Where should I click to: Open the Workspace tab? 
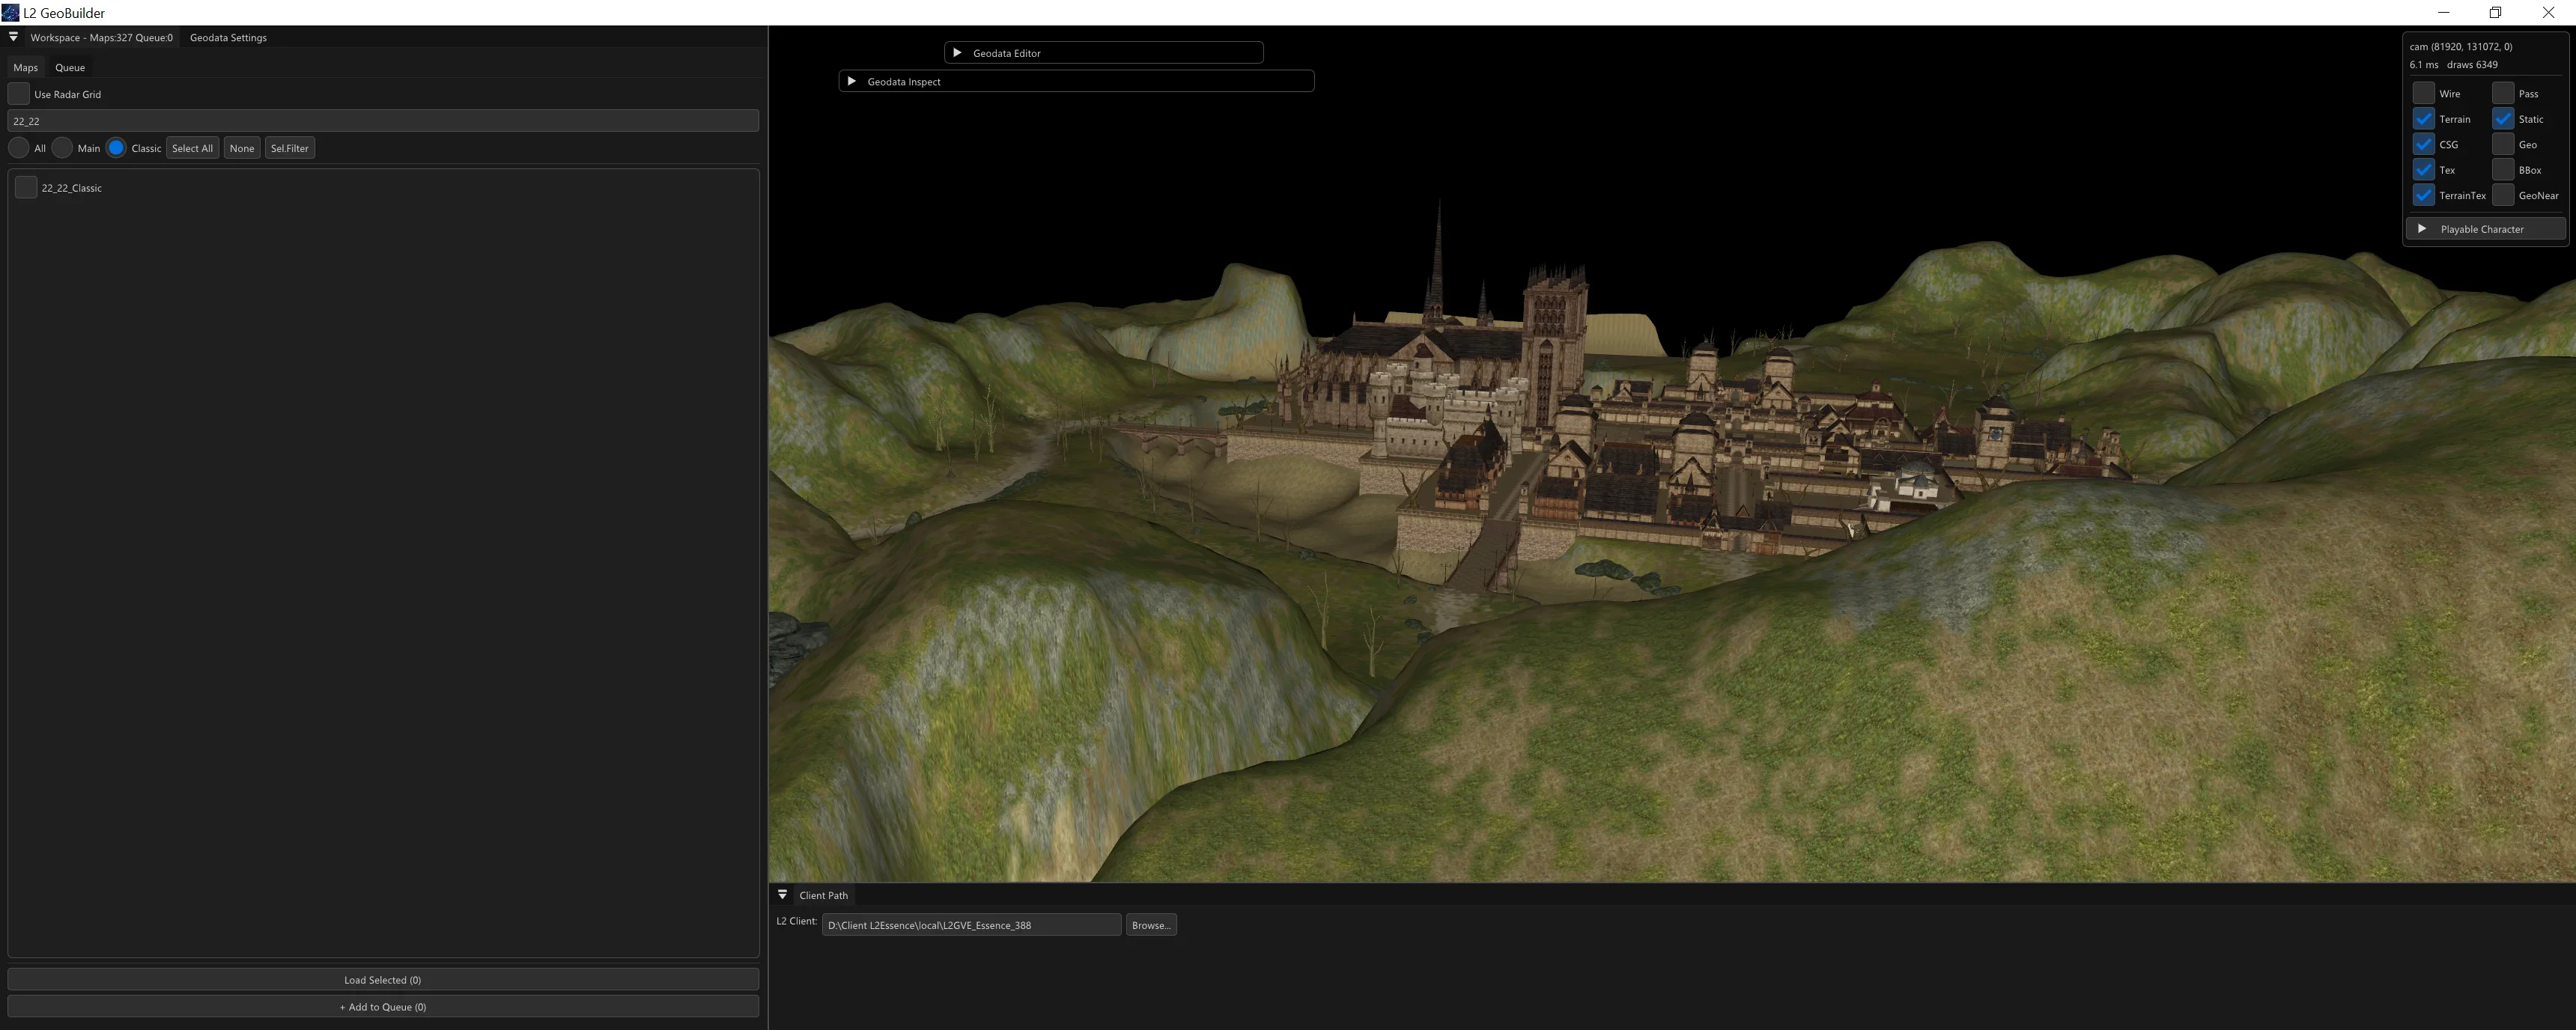click(101, 37)
